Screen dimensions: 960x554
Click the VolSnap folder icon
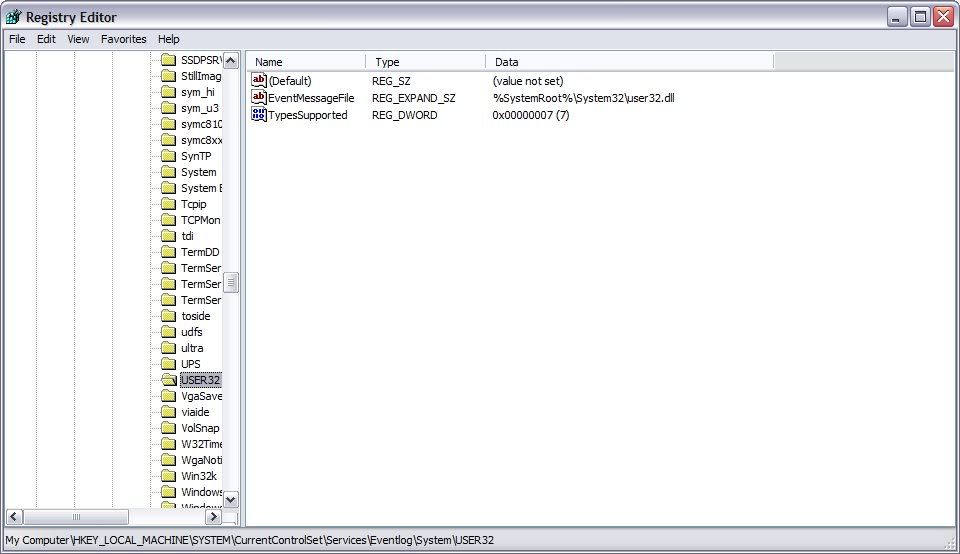[169, 428]
